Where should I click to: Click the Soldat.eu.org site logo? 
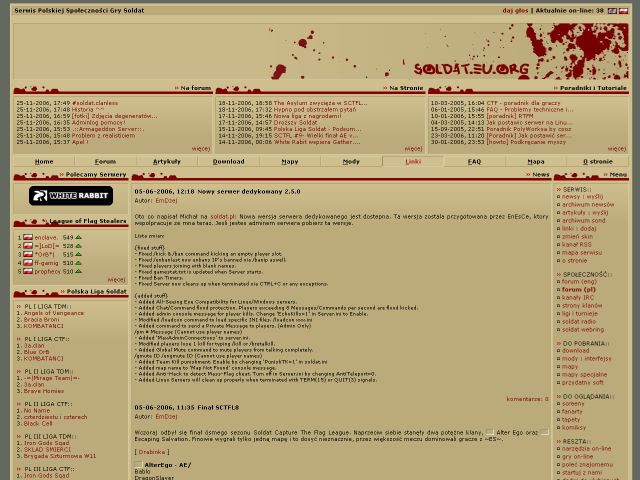pyautogui.click(x=472, y=68)
